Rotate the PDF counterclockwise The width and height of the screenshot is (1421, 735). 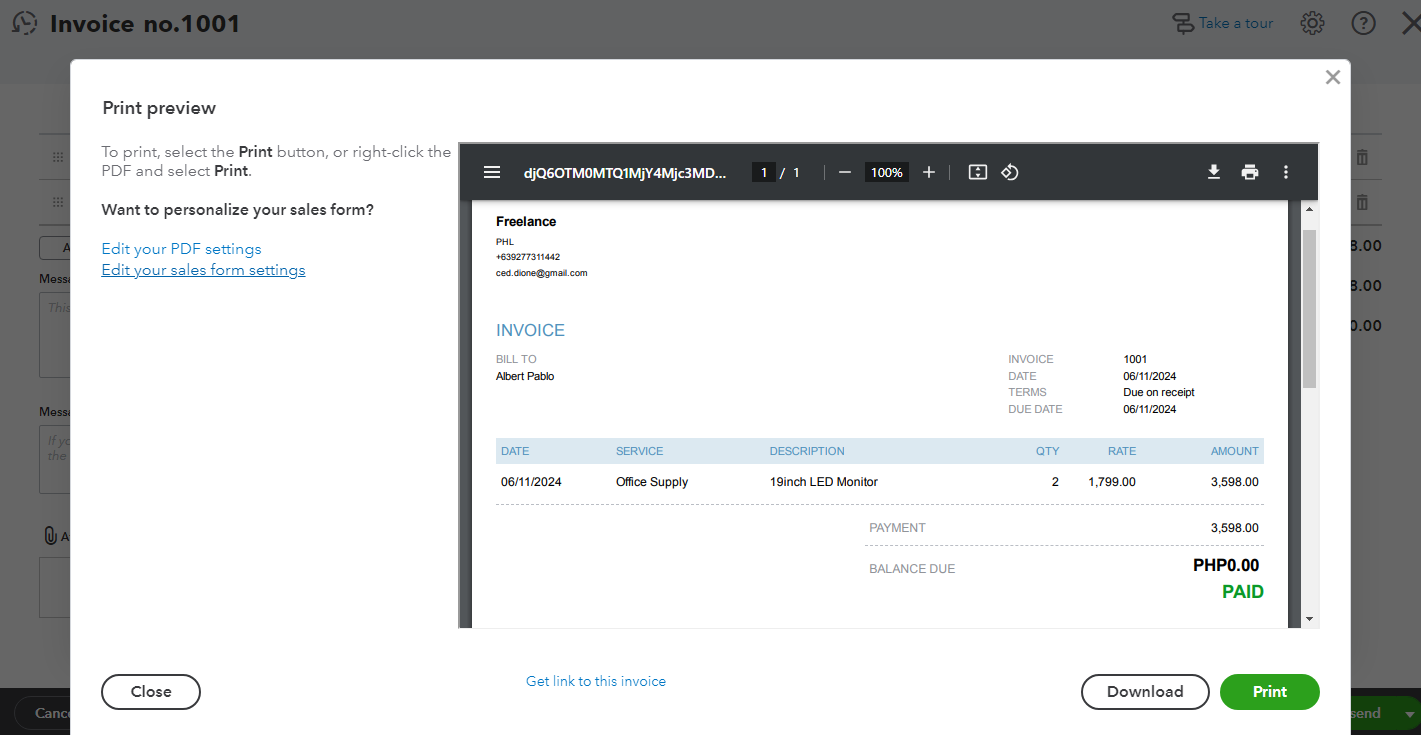point(1009,172)
